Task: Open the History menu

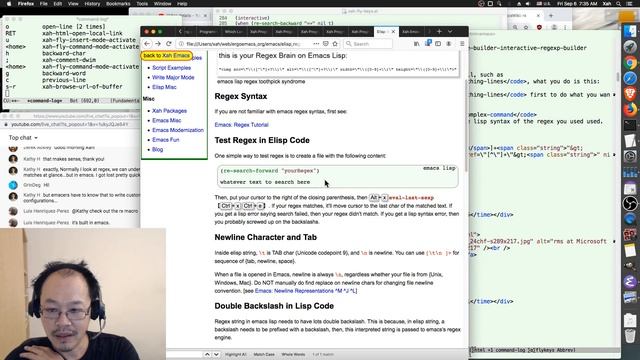Action: (92, 4)
